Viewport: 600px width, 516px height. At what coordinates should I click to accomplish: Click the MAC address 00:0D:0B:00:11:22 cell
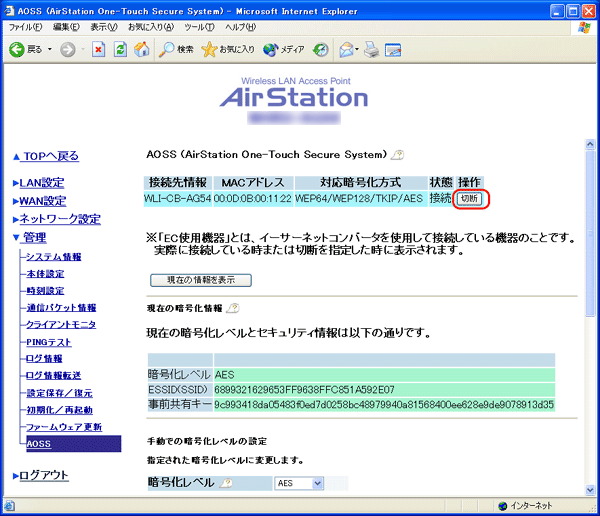253,198
